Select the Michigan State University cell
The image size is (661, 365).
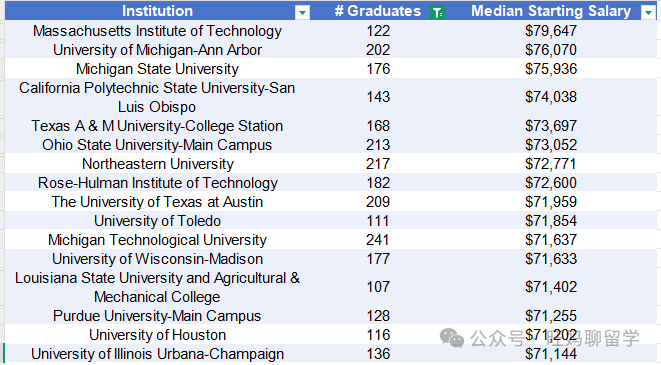click(158, 69)
